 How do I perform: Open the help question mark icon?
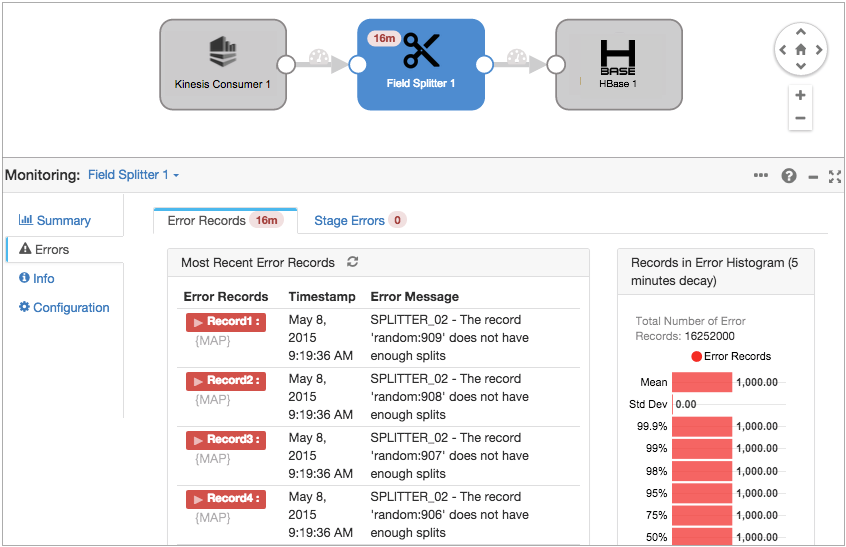(789, 176)
